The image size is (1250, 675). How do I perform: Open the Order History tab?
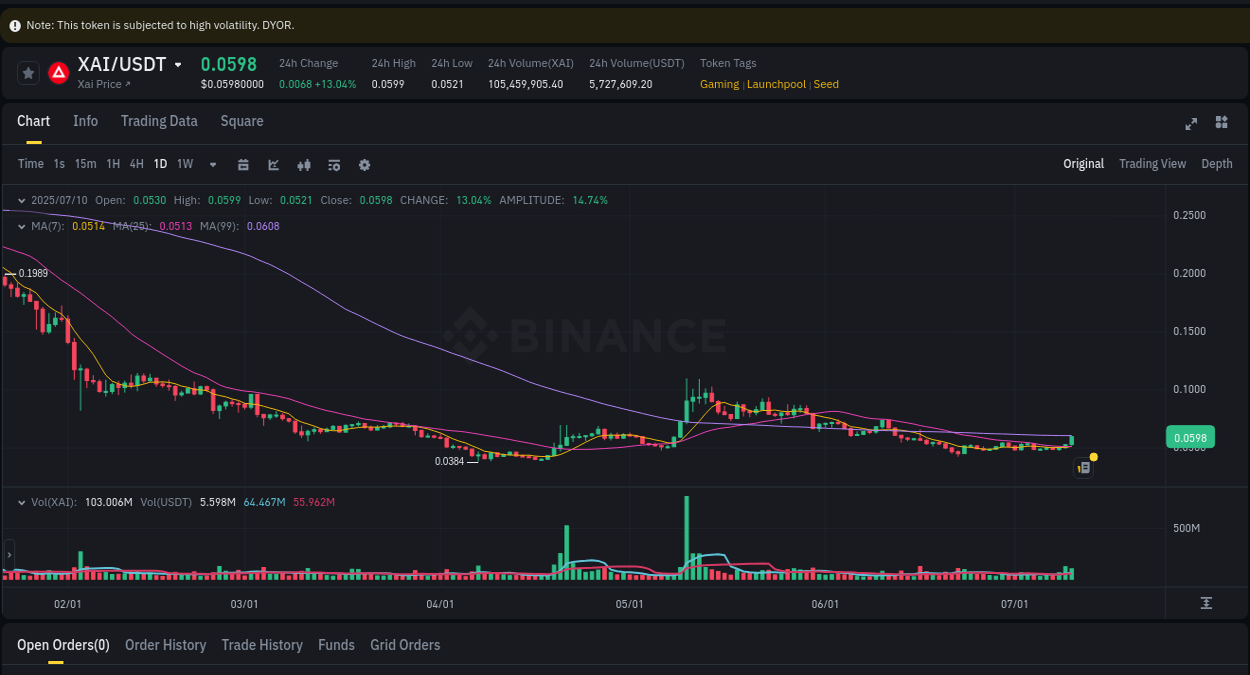pos(165,645)
